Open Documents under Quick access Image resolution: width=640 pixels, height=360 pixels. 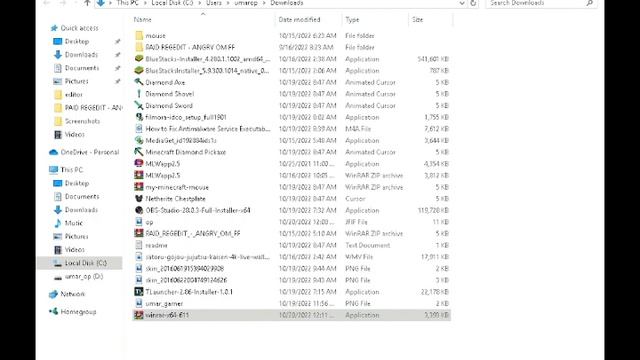point(82,68)
